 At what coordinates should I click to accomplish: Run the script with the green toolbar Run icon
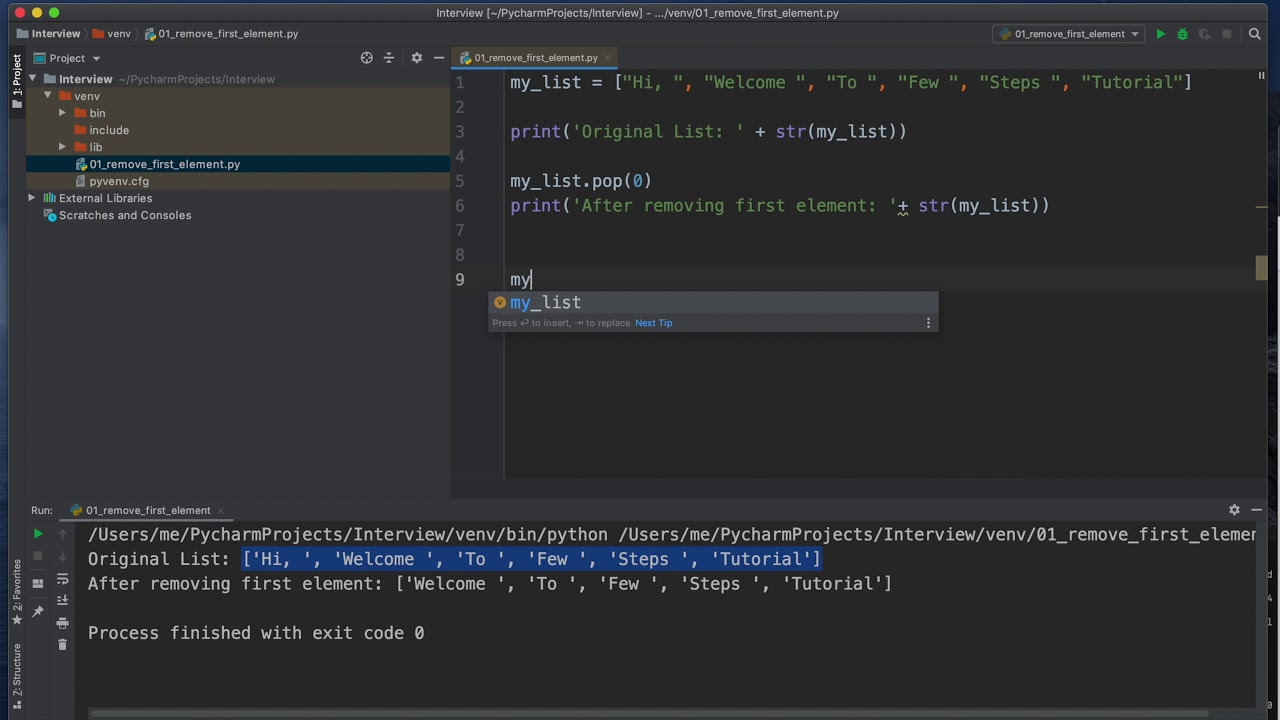pyautogui.click(x=1160, y=34)
